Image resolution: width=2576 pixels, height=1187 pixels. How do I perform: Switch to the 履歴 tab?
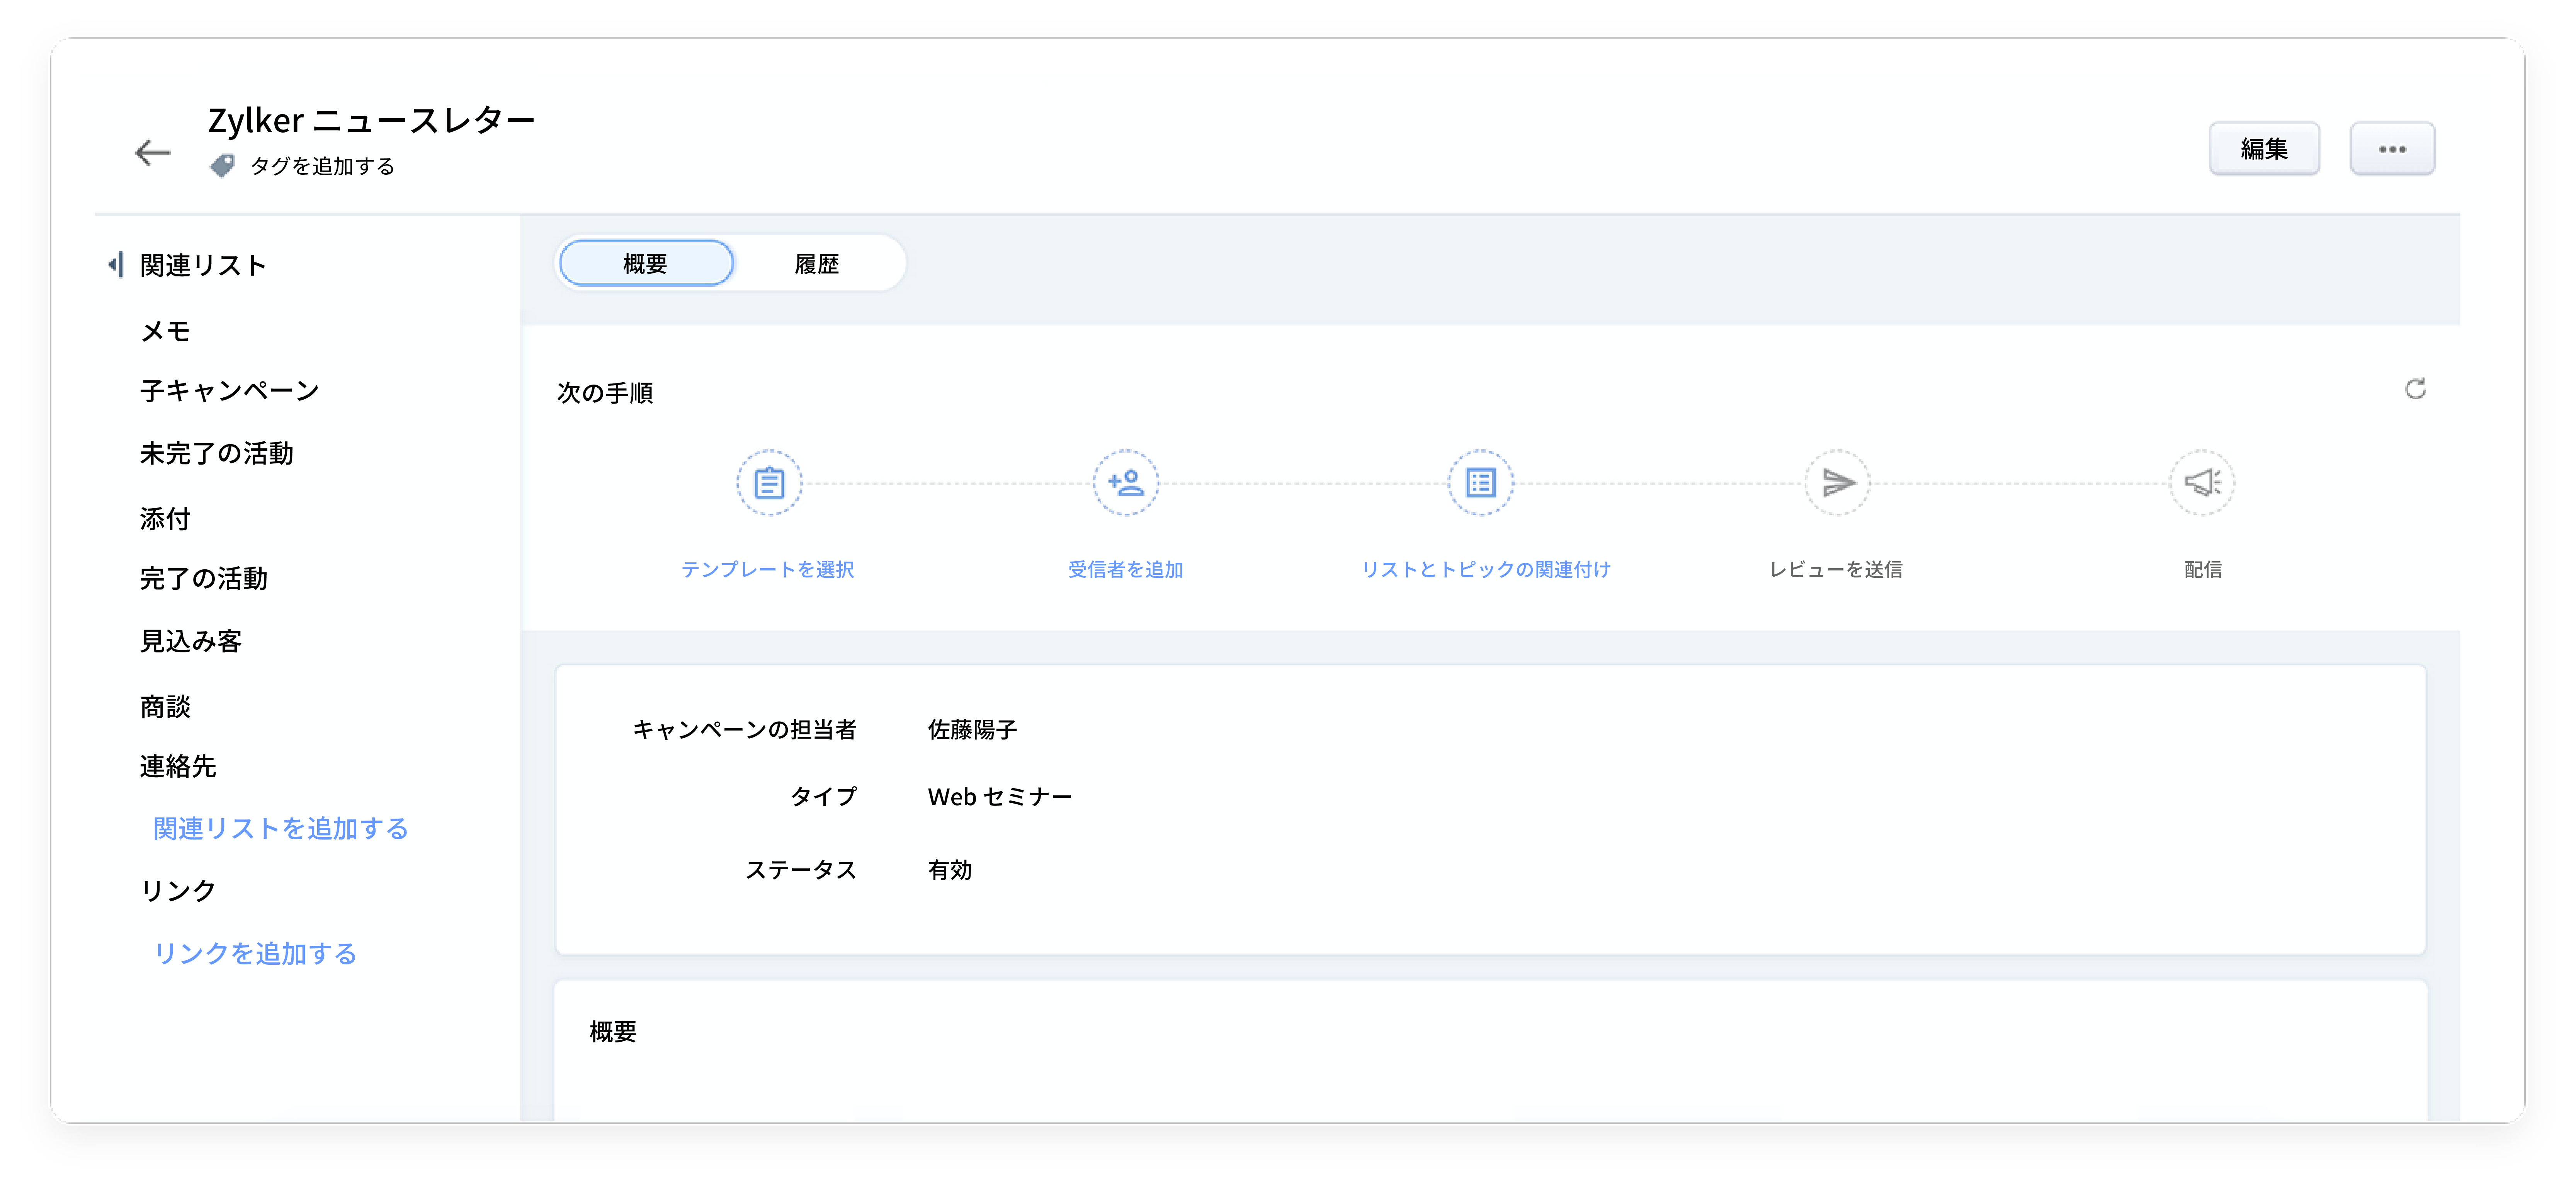pos(817,264)
